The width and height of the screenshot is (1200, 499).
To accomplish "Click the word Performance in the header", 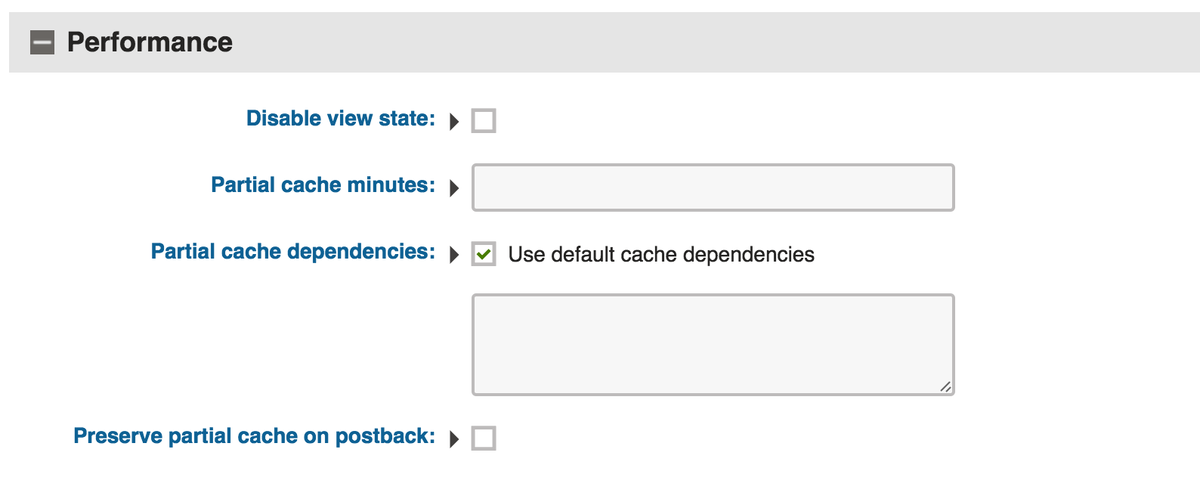I will point(149,42).
